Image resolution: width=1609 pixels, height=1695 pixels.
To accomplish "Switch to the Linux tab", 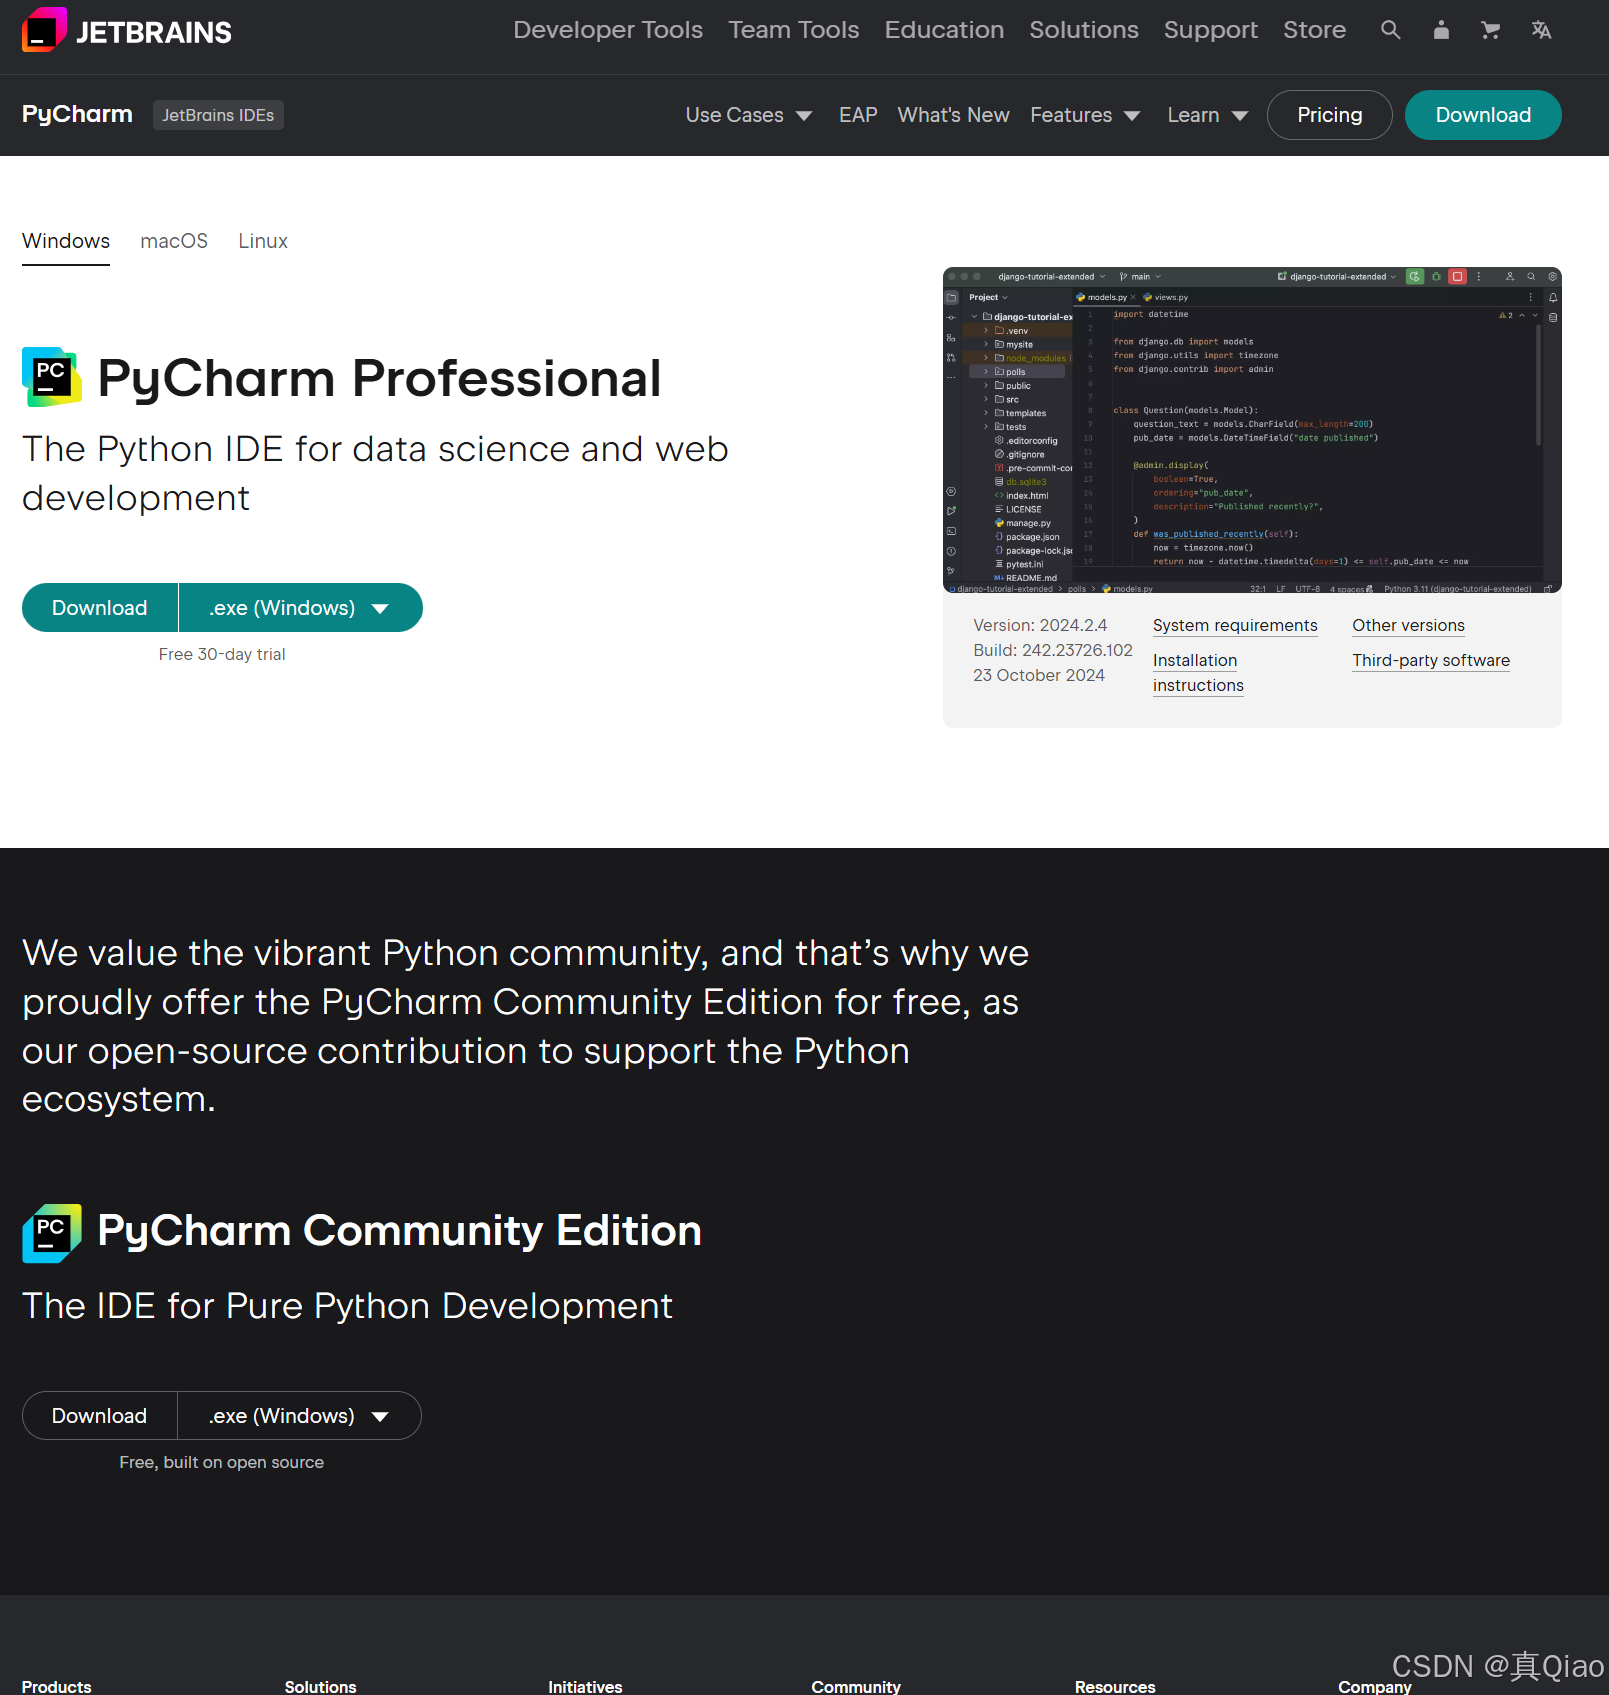I will click(x=263, y=241).
